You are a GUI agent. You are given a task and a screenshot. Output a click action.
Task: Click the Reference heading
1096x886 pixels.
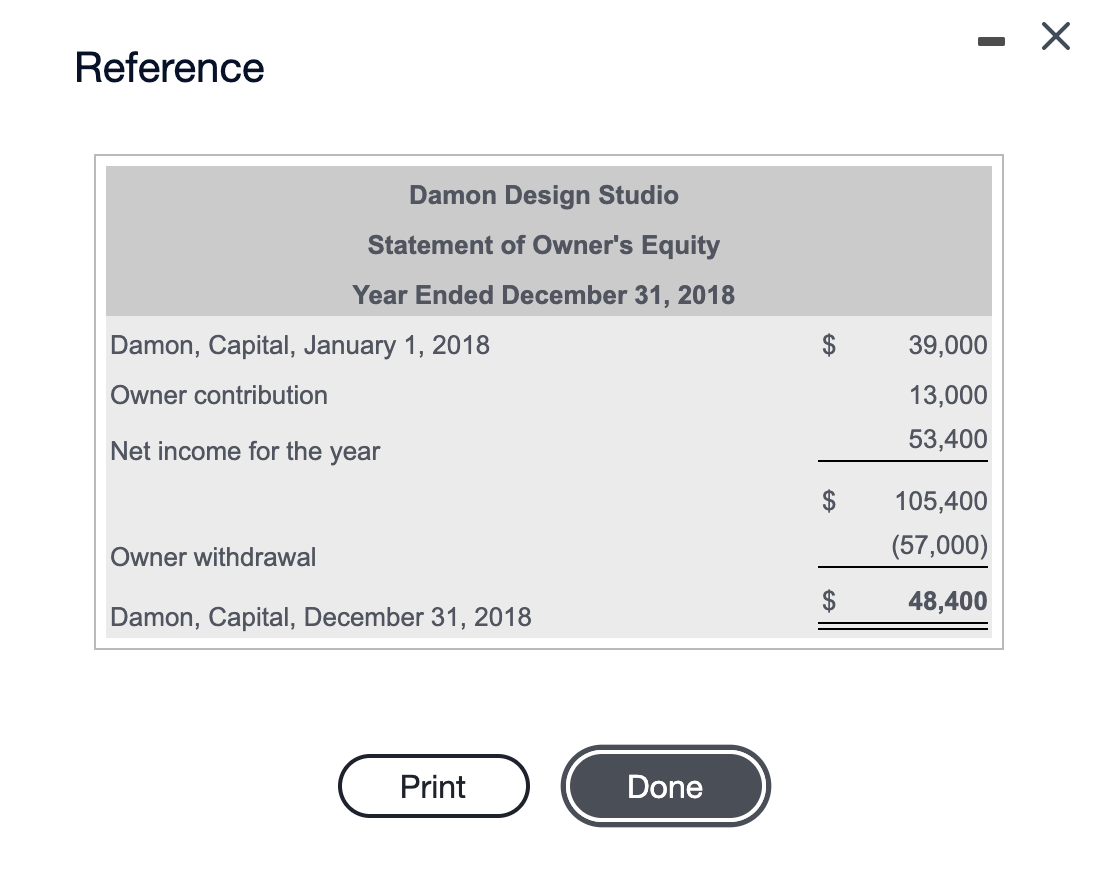(169, 67)
